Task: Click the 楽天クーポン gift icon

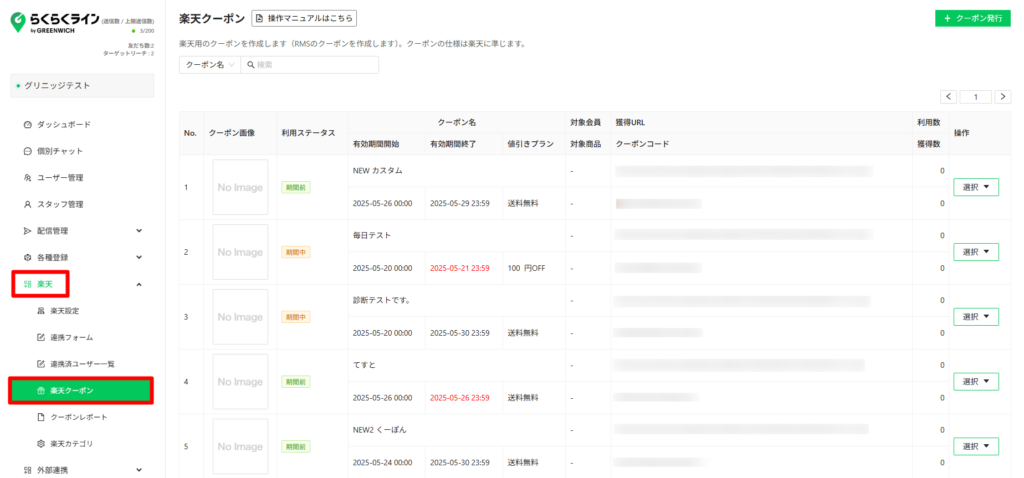Action: pos(40,390)
